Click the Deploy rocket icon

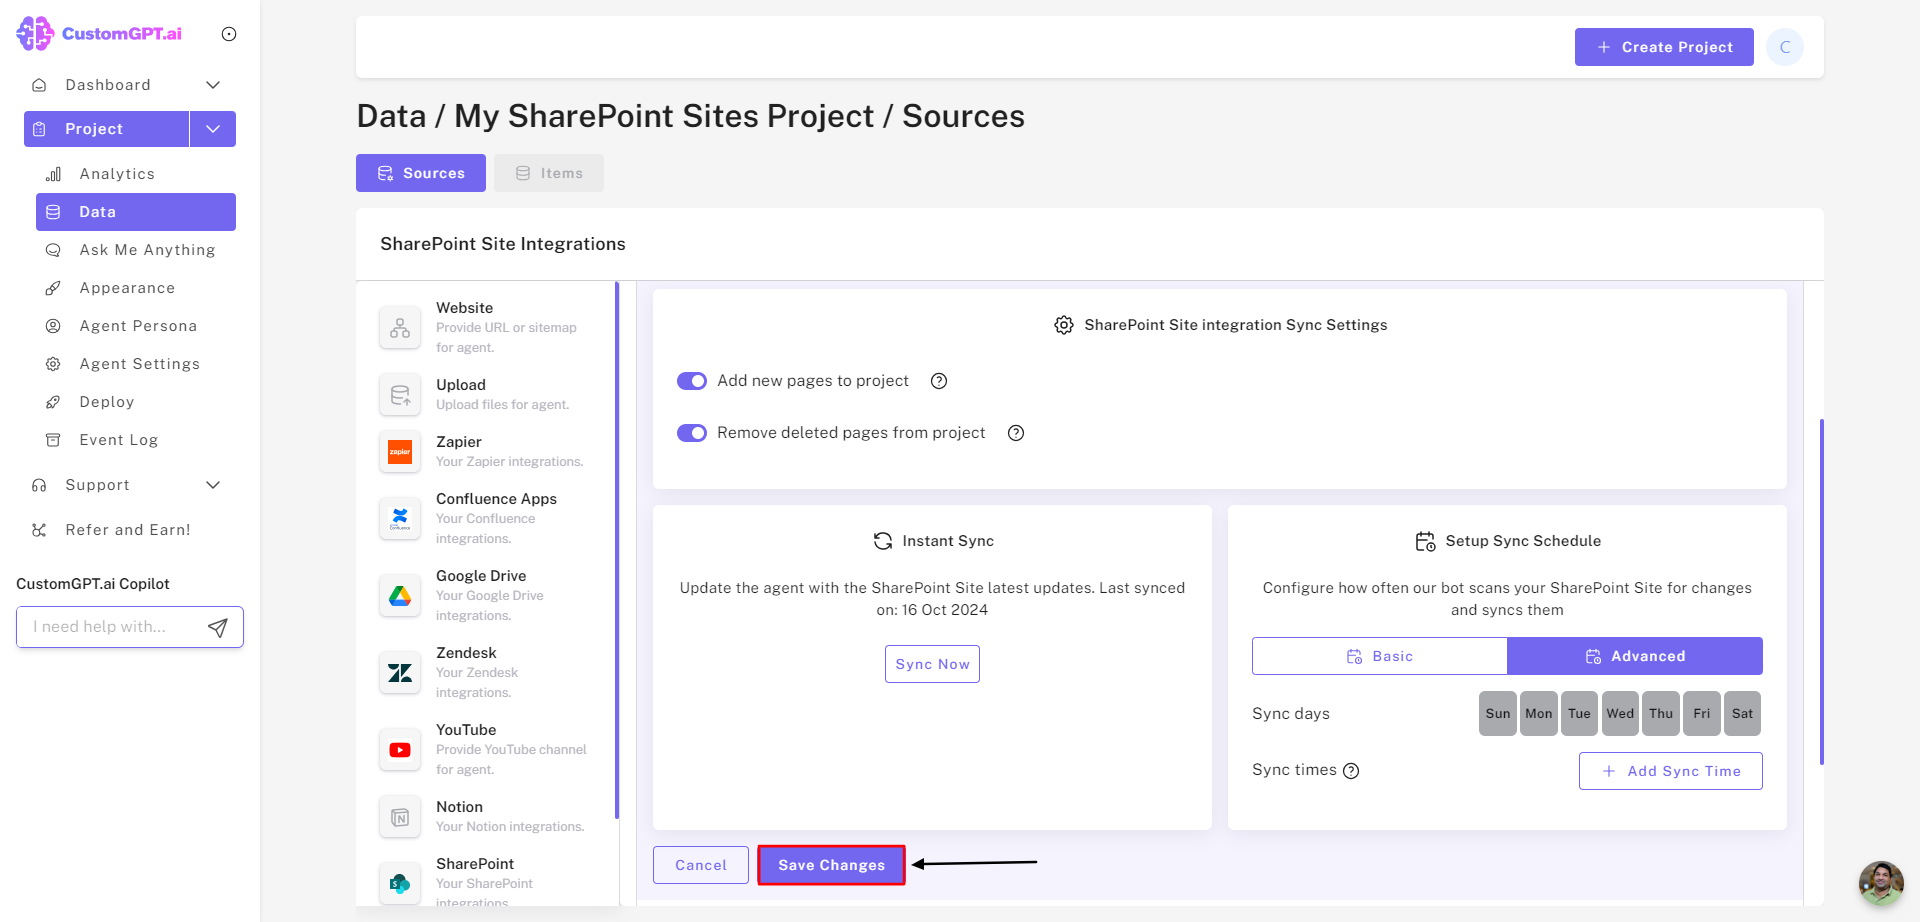53,402
